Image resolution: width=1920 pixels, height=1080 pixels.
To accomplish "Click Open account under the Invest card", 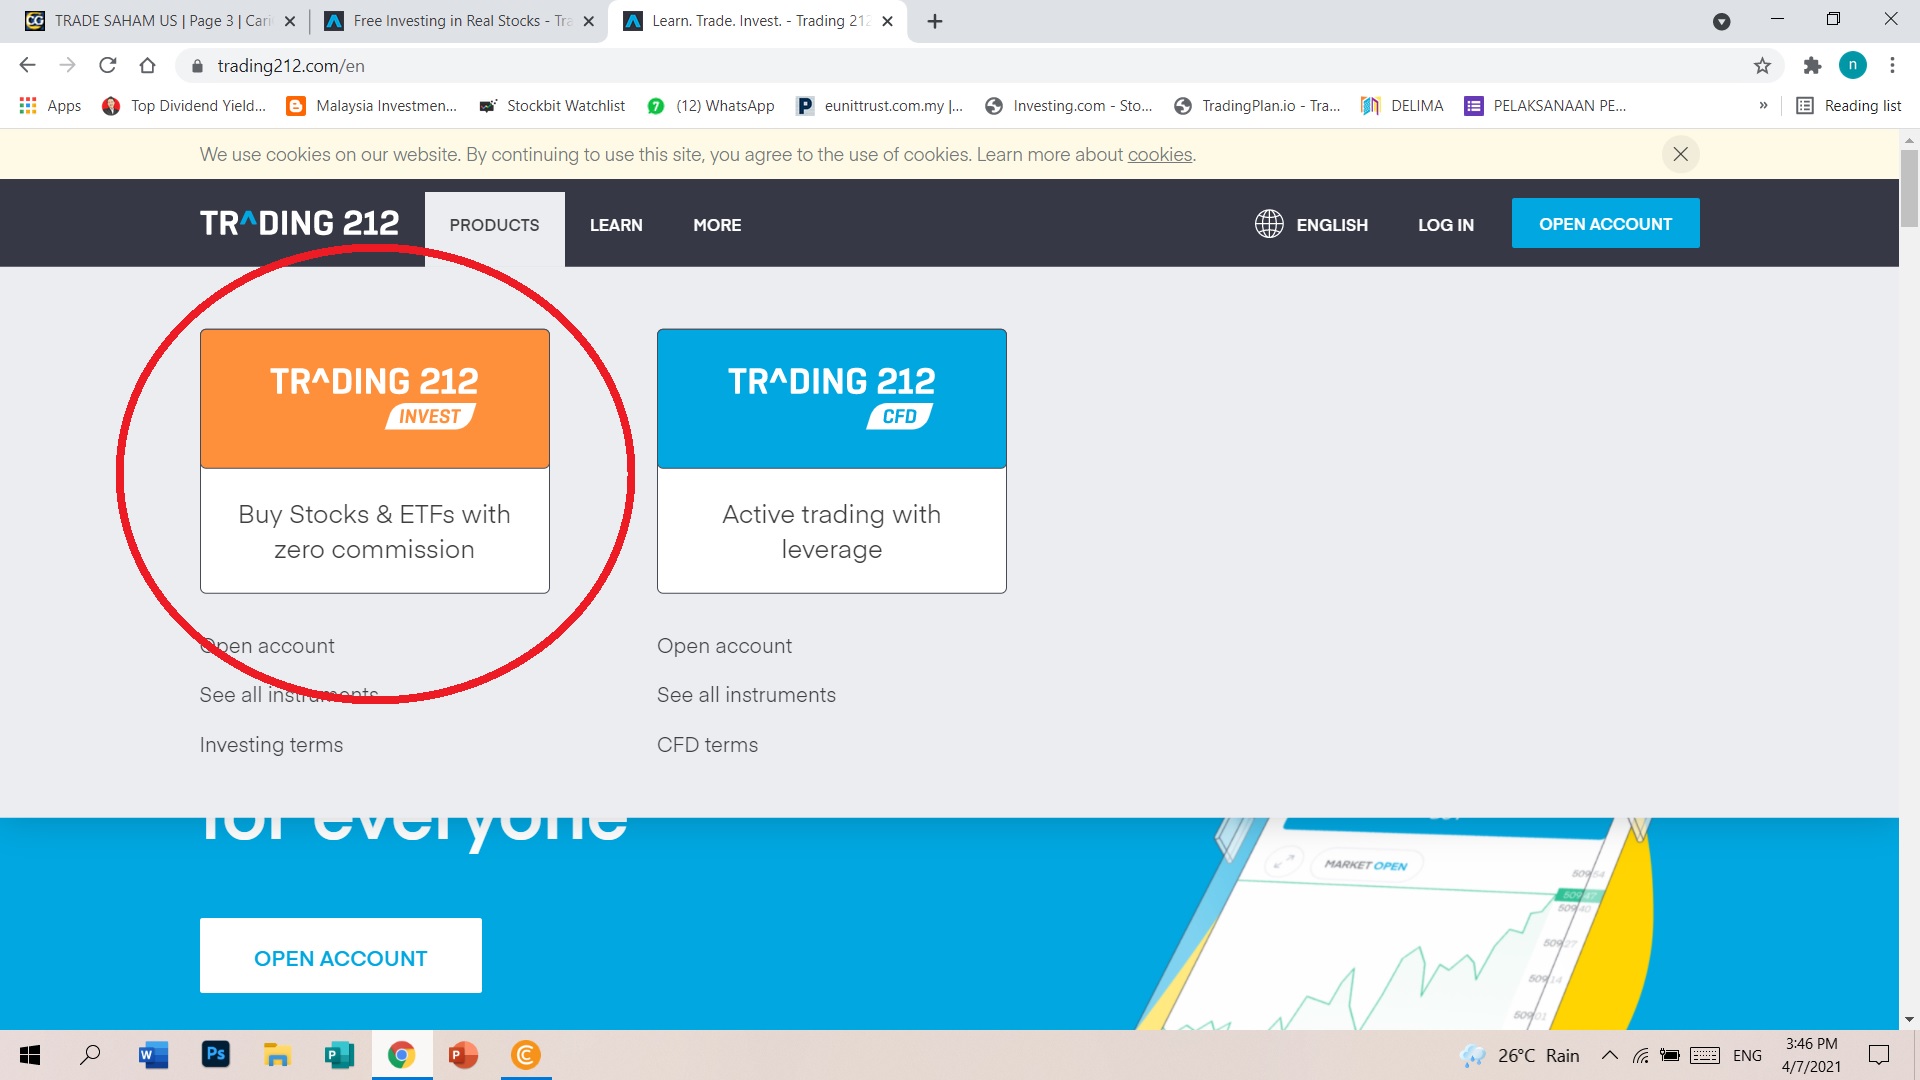I will coord(267,646).
